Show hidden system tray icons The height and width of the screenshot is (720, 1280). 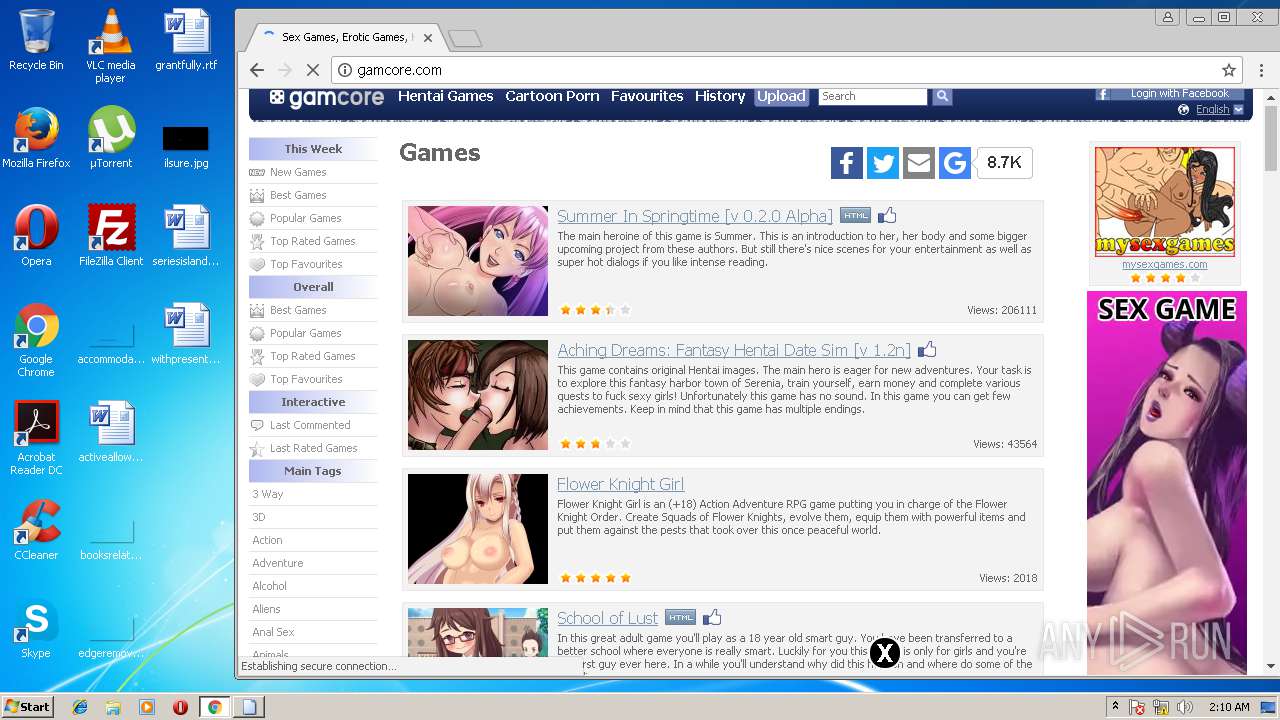1115,707
